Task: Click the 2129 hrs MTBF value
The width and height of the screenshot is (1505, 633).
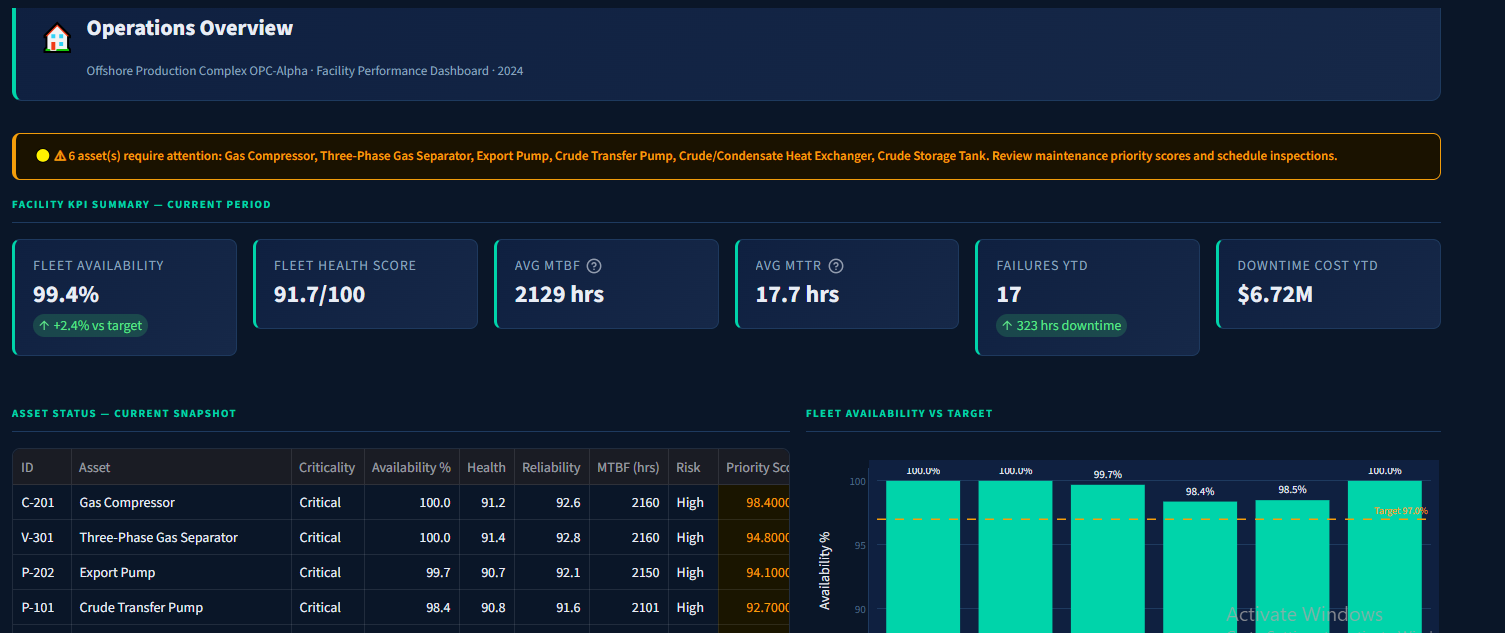Action: pos(560,295)
